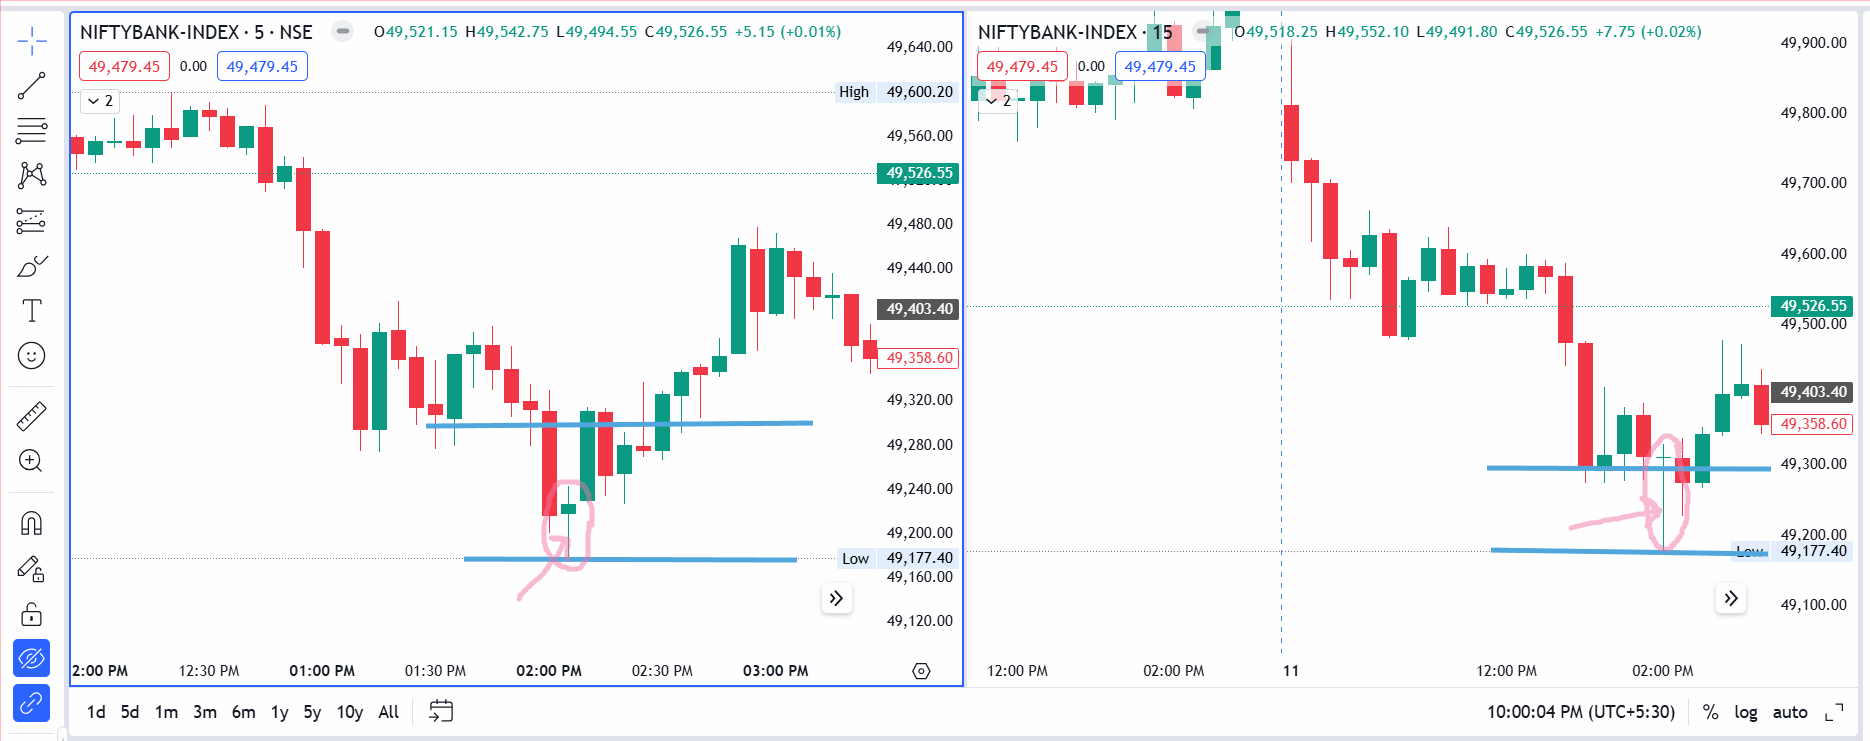Select lower blue horizontal line on left chart
Screen dimensions: 1870x741
(630, 559)
